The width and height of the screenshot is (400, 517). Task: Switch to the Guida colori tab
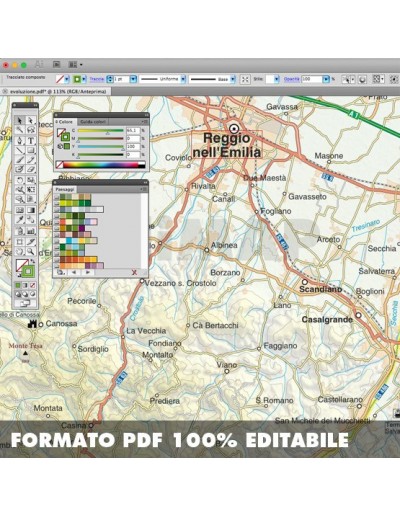pyautogui.click(x=93, y=122)
